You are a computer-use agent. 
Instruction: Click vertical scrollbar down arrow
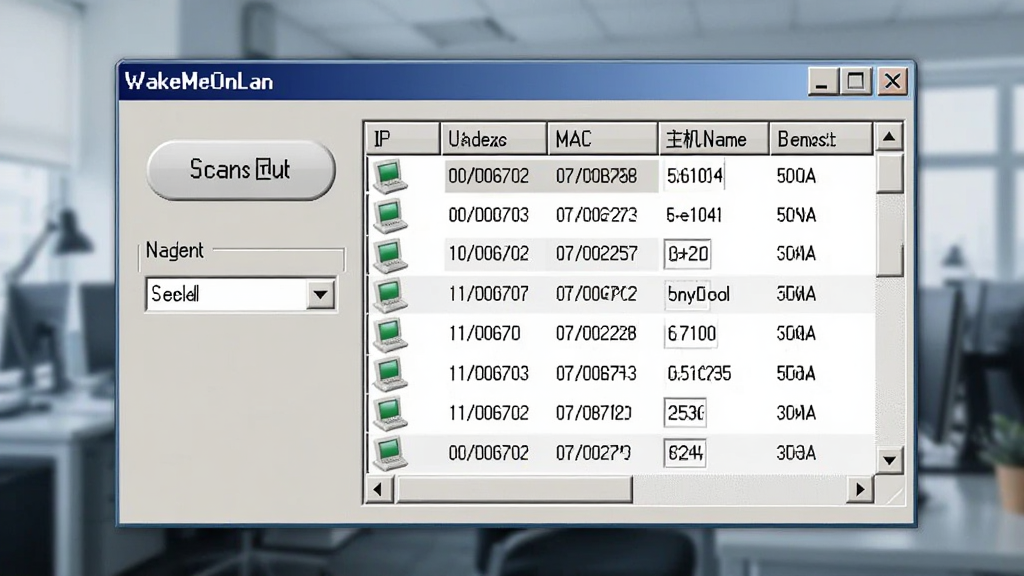coord(889,460)
